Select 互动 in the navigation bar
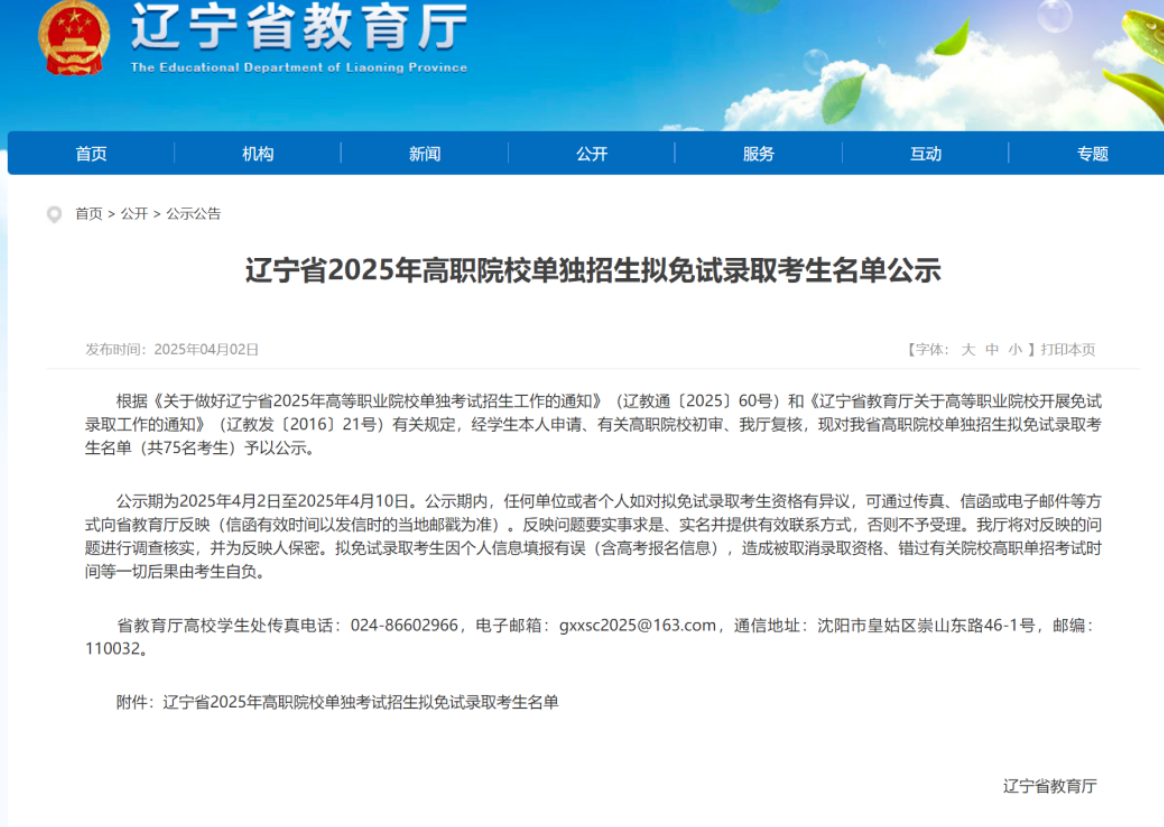Screen dimensions: 1164x827 pyautogui.click(x=926, y=153)
